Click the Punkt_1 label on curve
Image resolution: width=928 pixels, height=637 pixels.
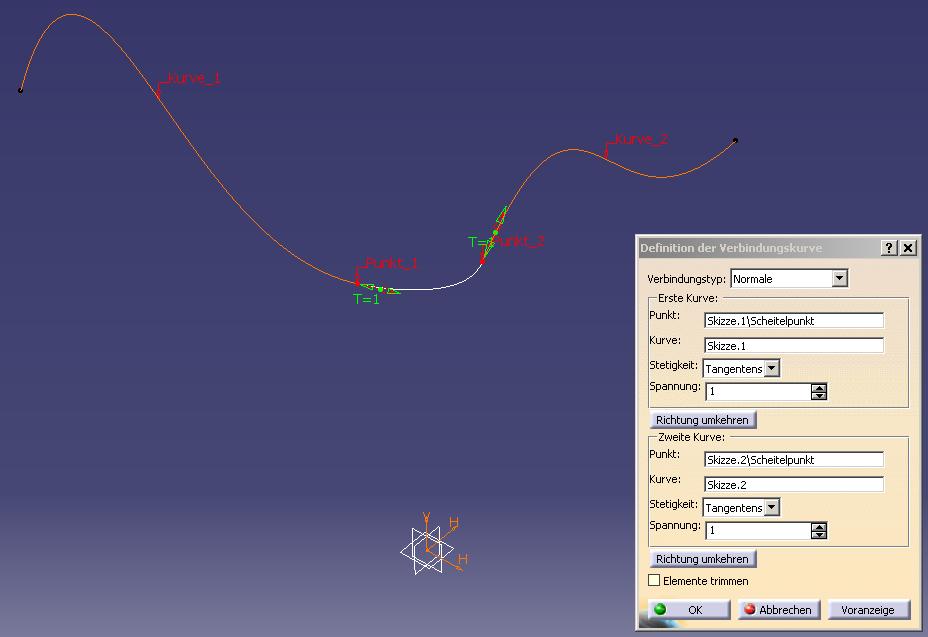pyautogui.click(x=391, y=263)
